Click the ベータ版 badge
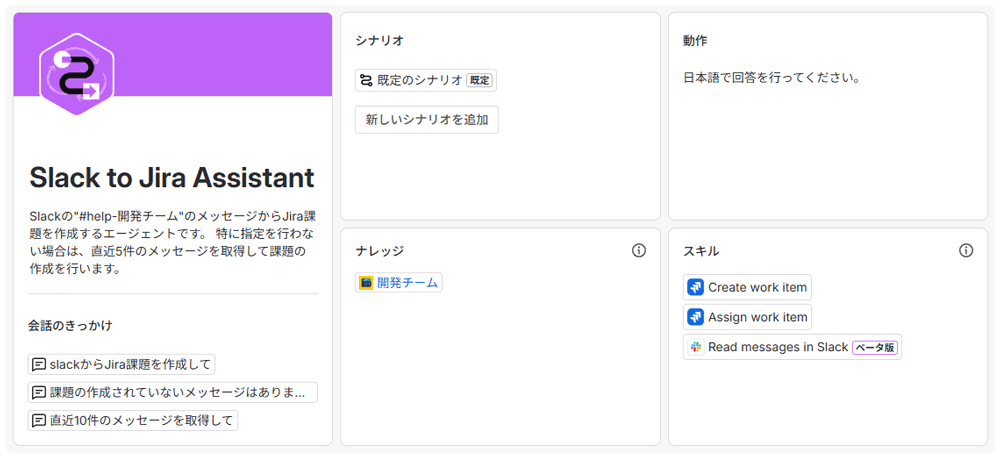 pos(875,348)
